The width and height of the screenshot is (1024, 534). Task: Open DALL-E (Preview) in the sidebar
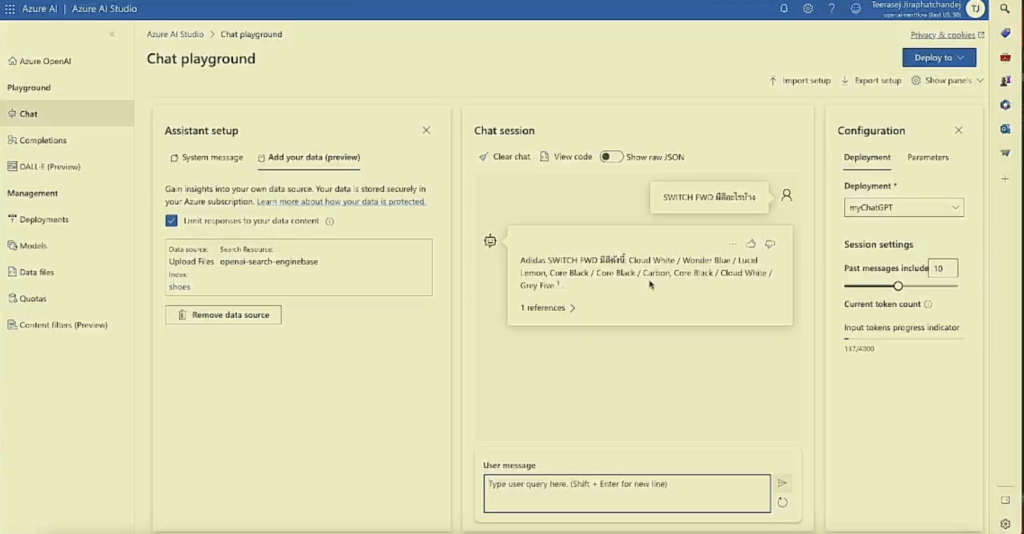point(44,166)
